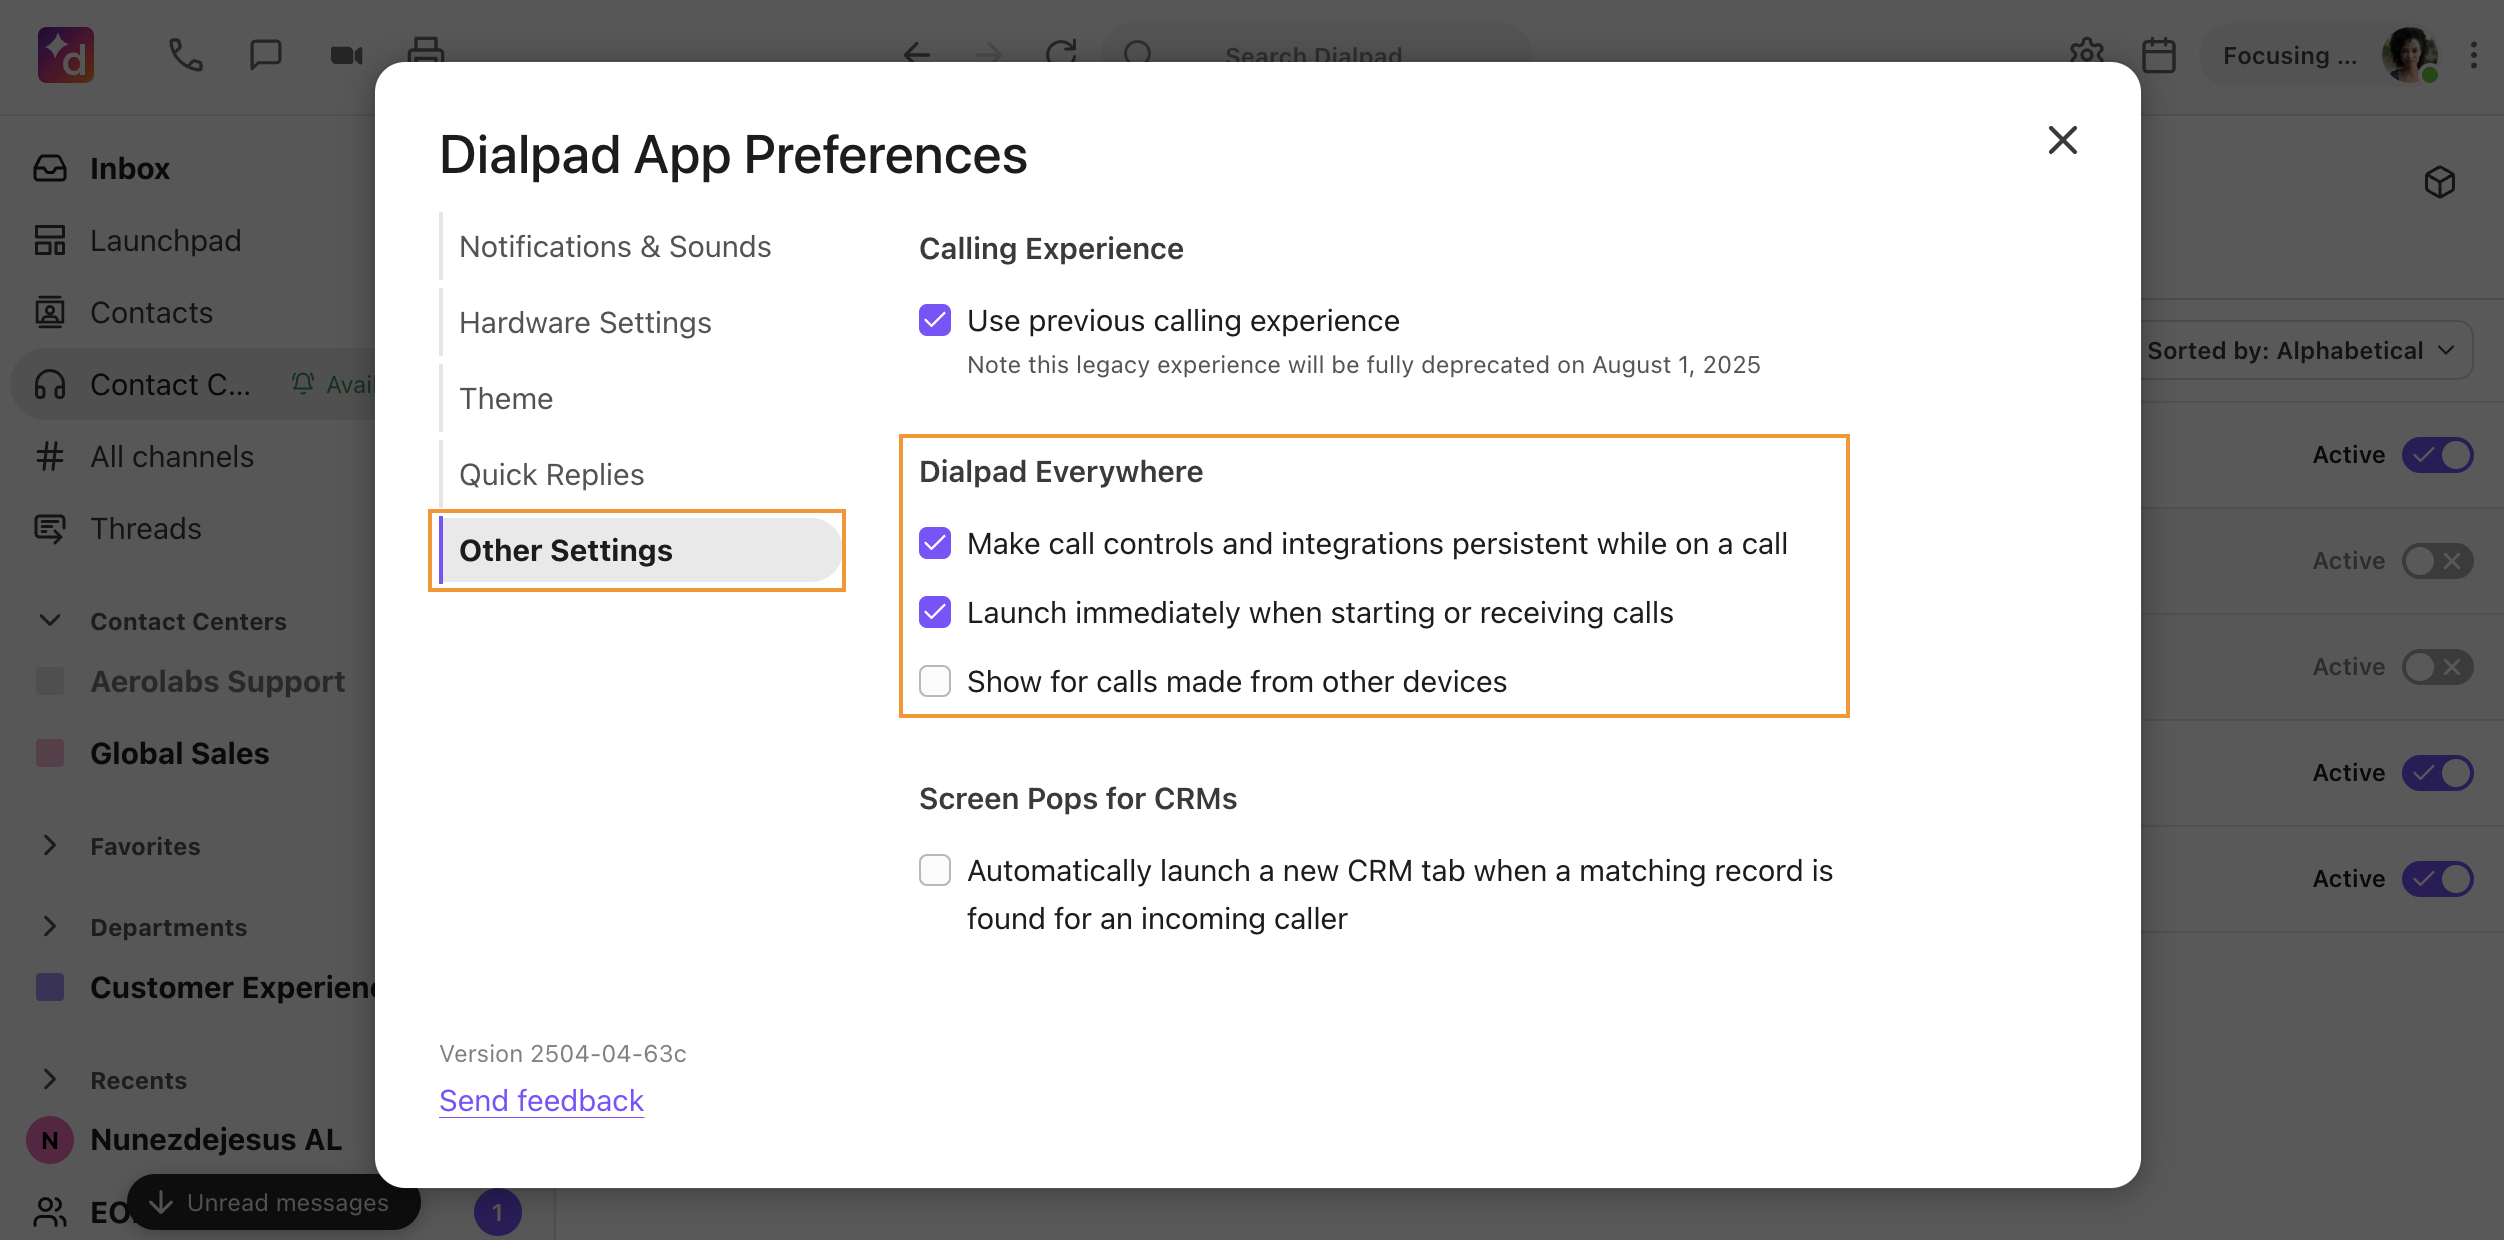2504x1240 pixels.
Task: Open the settings gear icon
Action: tap(2086, 54)
